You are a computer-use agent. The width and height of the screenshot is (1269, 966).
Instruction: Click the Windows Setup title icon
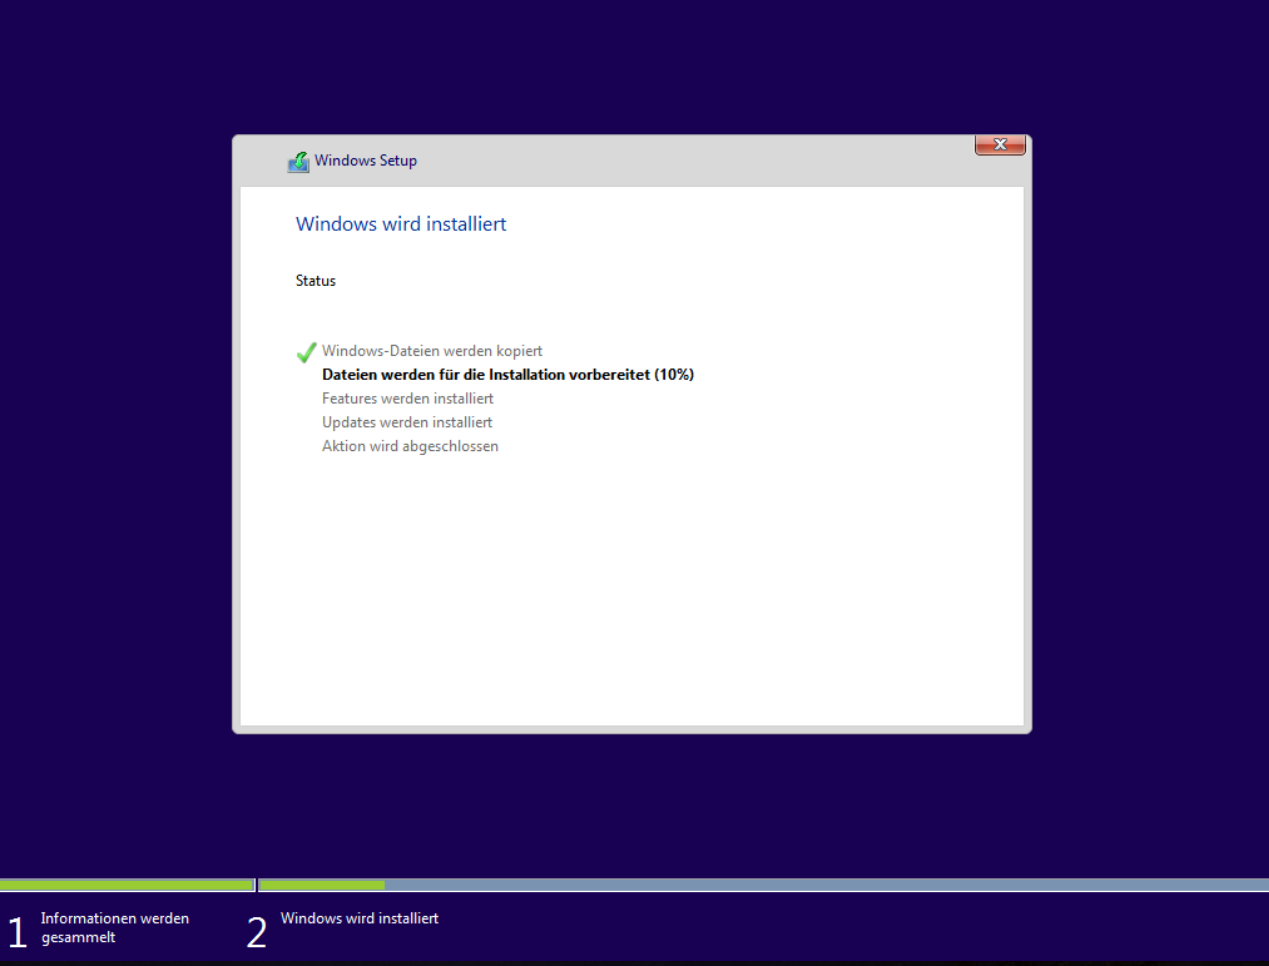pos(298,161)
